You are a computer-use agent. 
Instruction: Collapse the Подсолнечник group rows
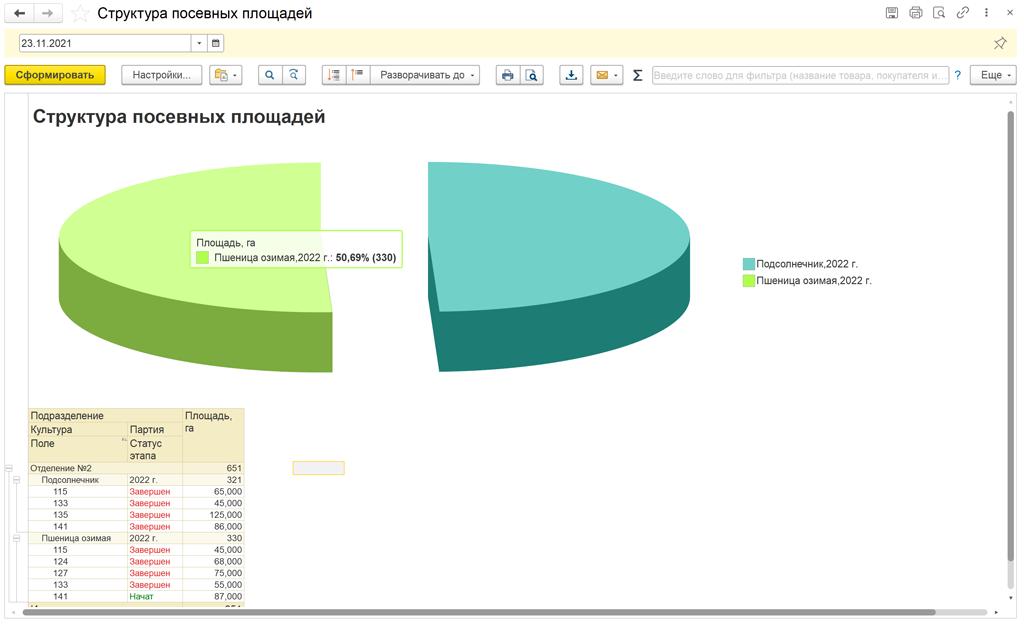point(17,480)
